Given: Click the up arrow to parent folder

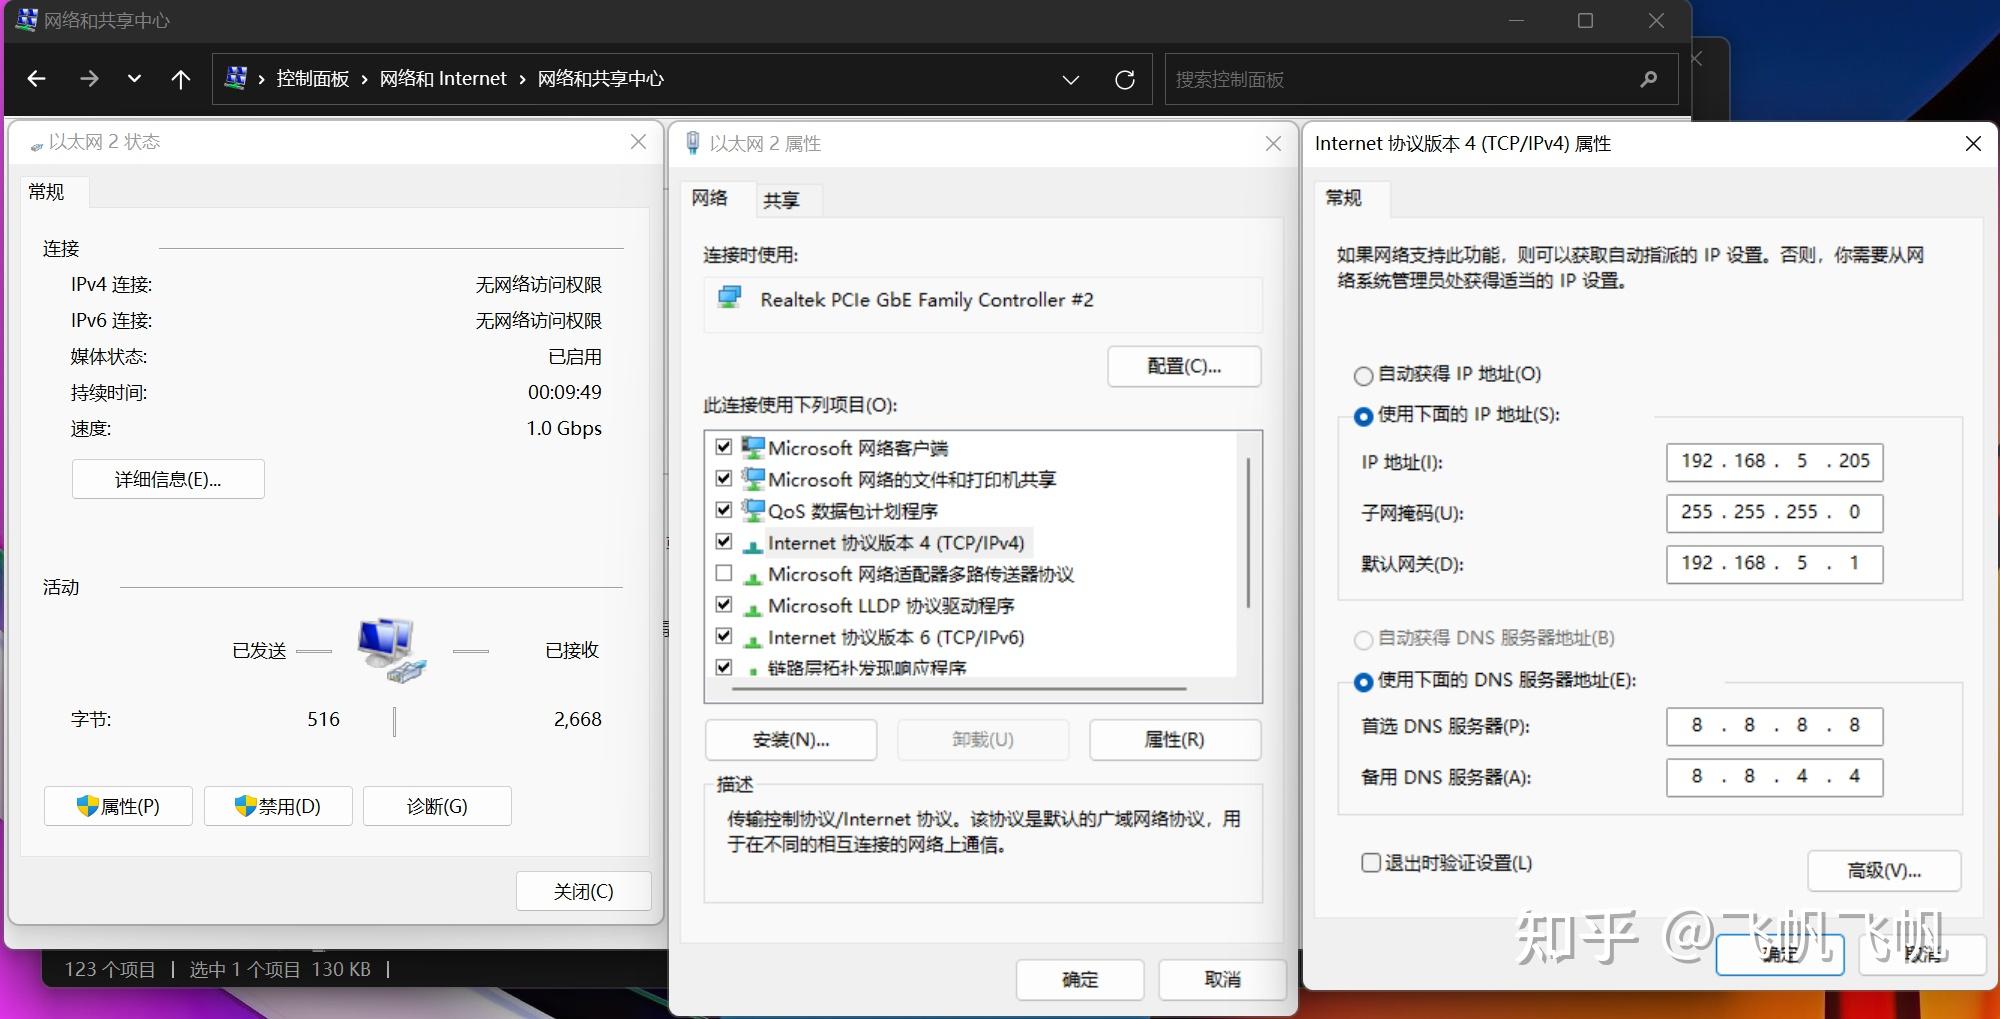Looking at the screenshot, I should click(180, 79).
